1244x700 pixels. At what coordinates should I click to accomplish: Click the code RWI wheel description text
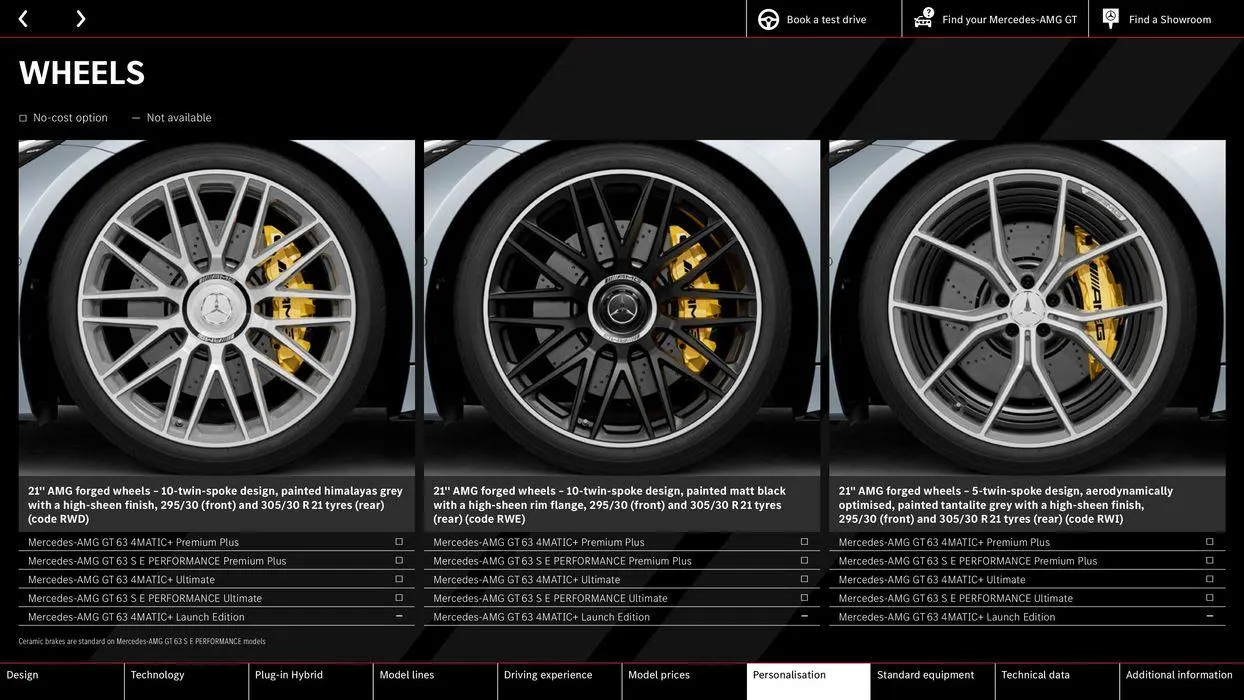point(1006,505)
